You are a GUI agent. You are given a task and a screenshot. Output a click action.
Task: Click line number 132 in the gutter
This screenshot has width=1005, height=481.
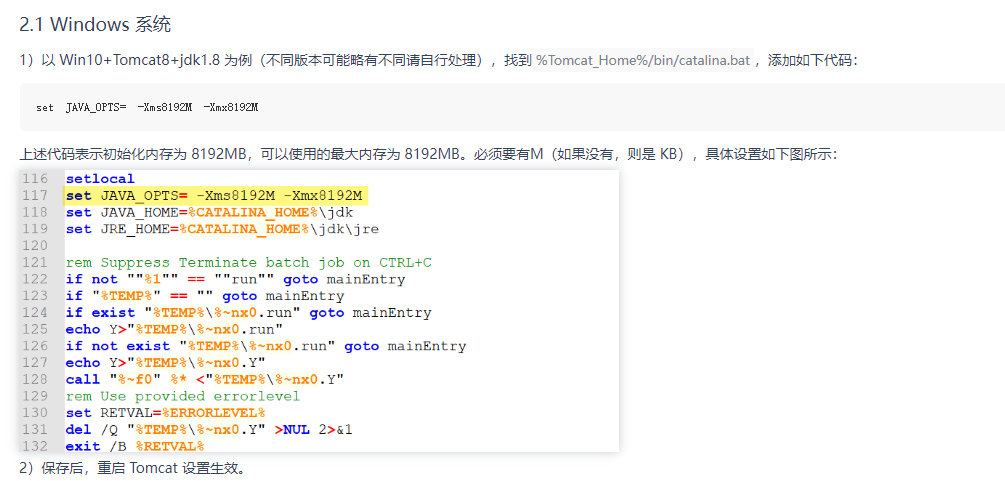click(x=35, y=446)
